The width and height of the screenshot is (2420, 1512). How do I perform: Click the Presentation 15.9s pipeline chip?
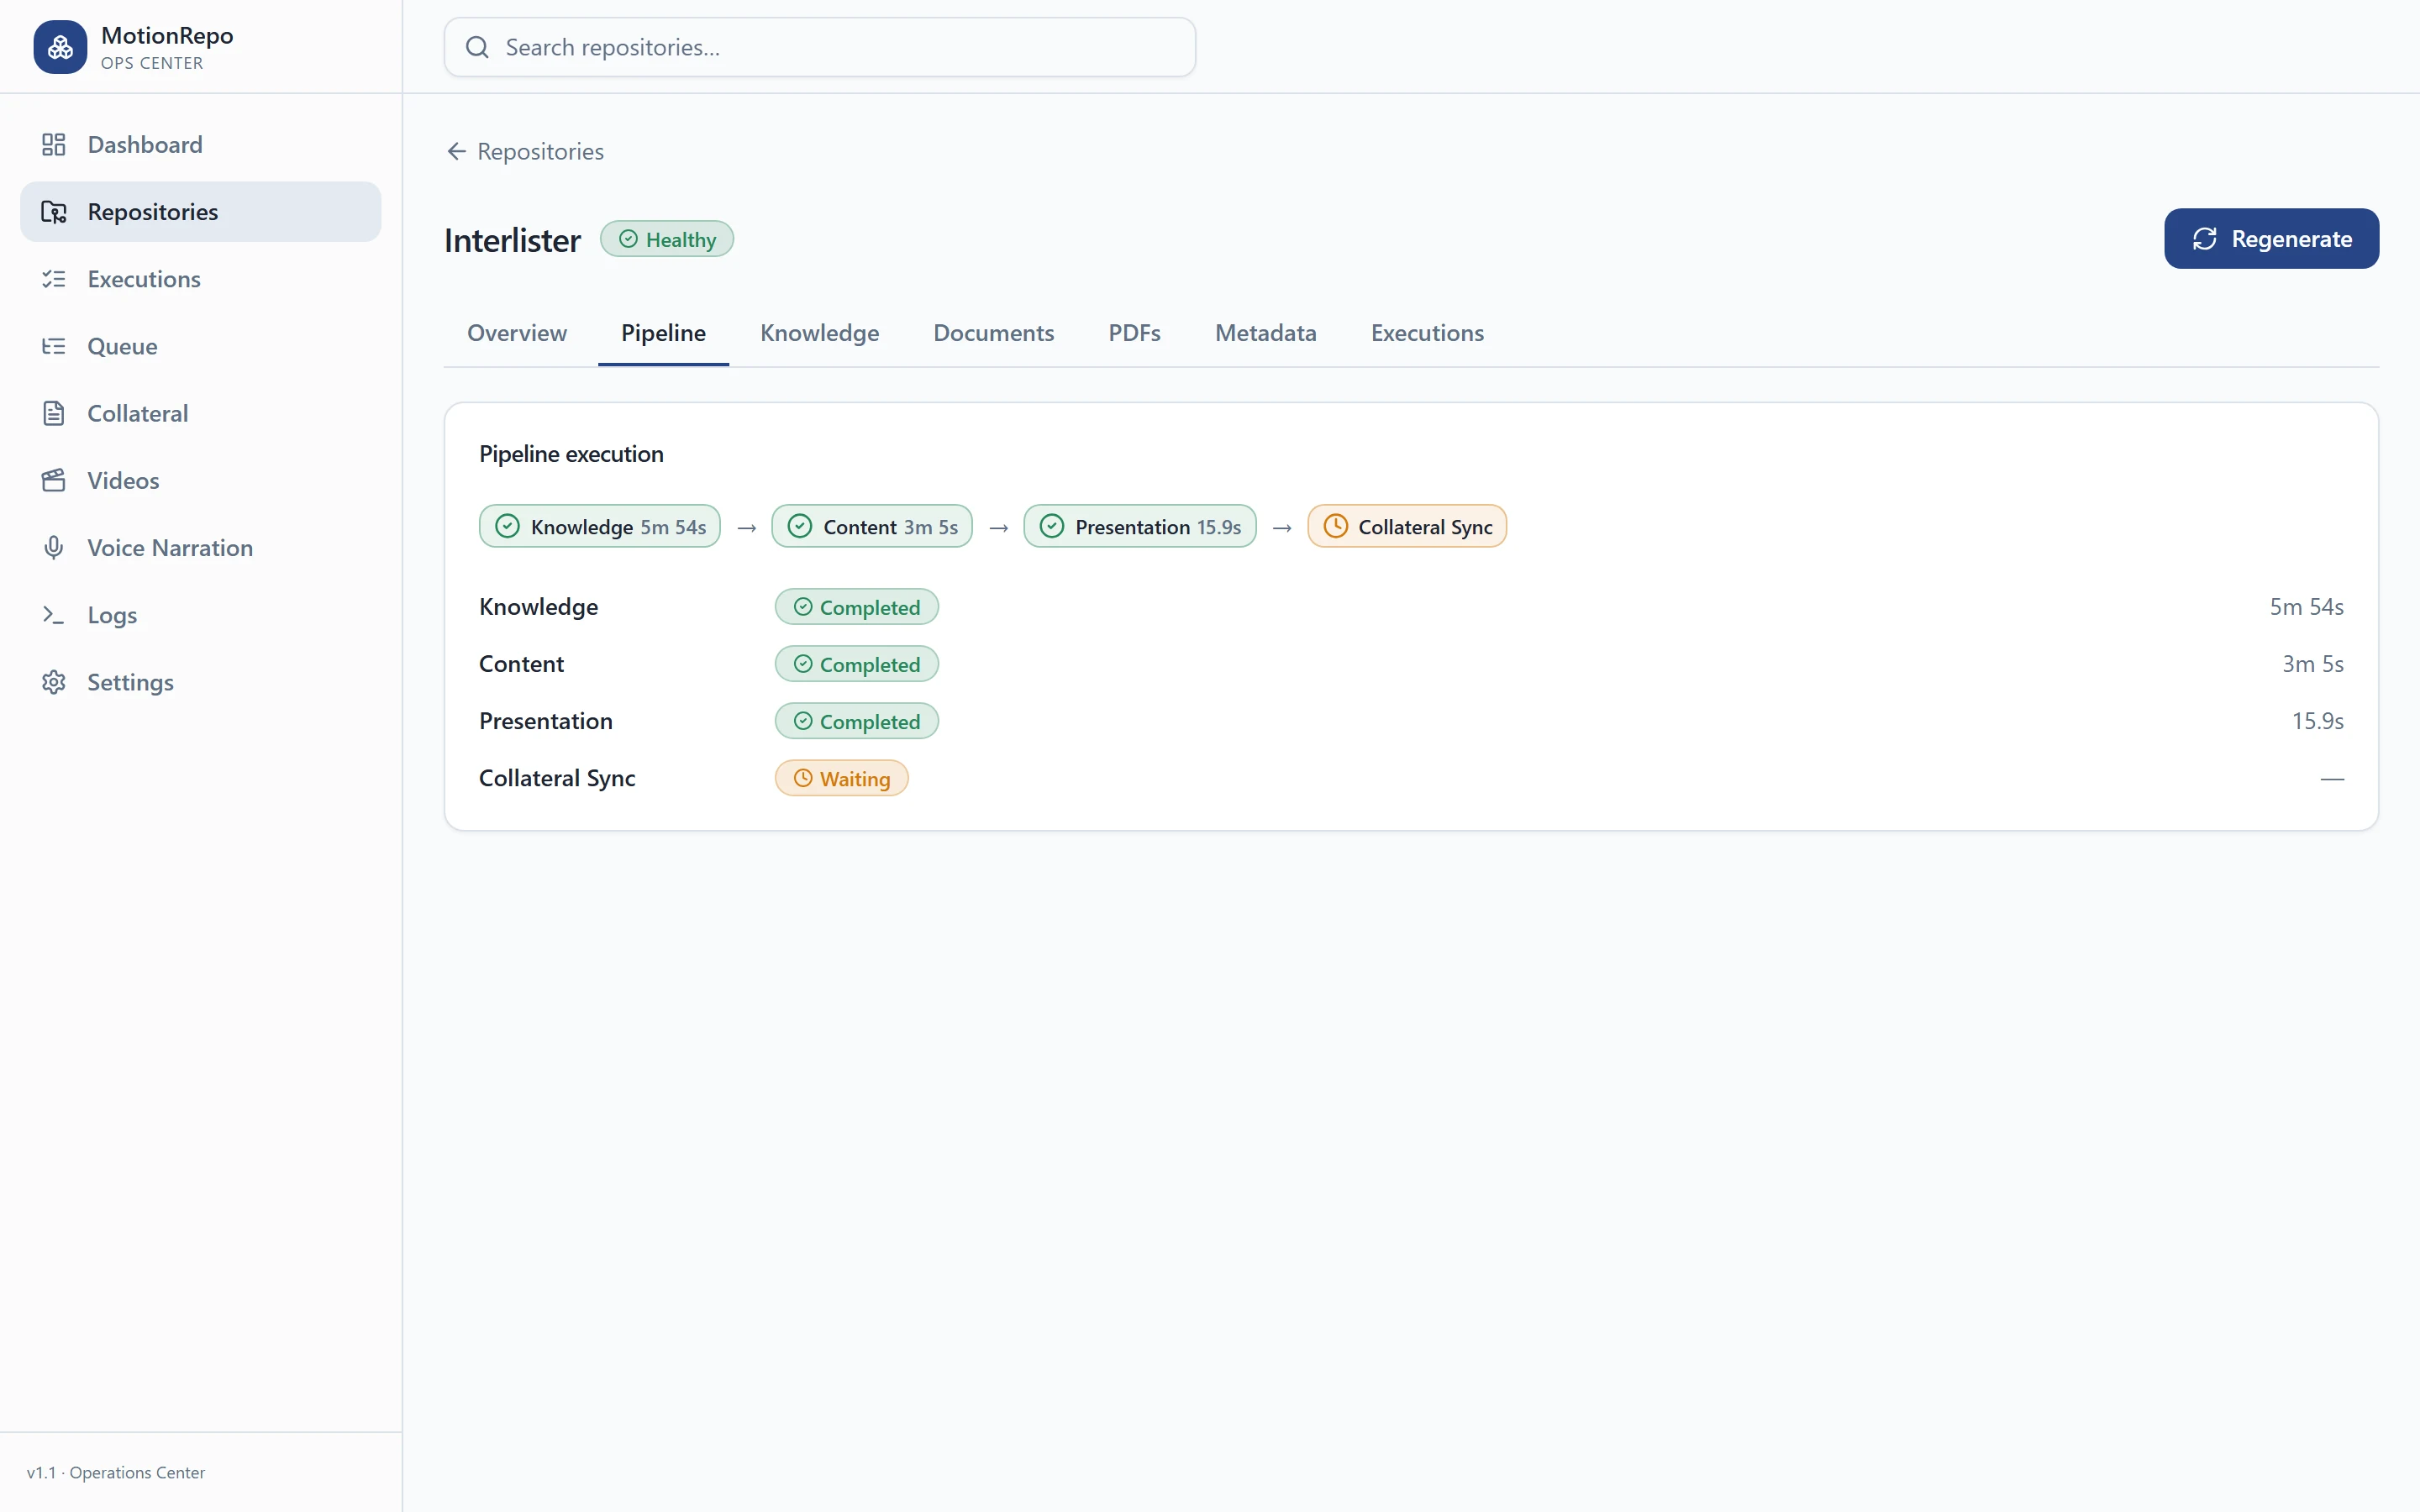(1140, 526)
